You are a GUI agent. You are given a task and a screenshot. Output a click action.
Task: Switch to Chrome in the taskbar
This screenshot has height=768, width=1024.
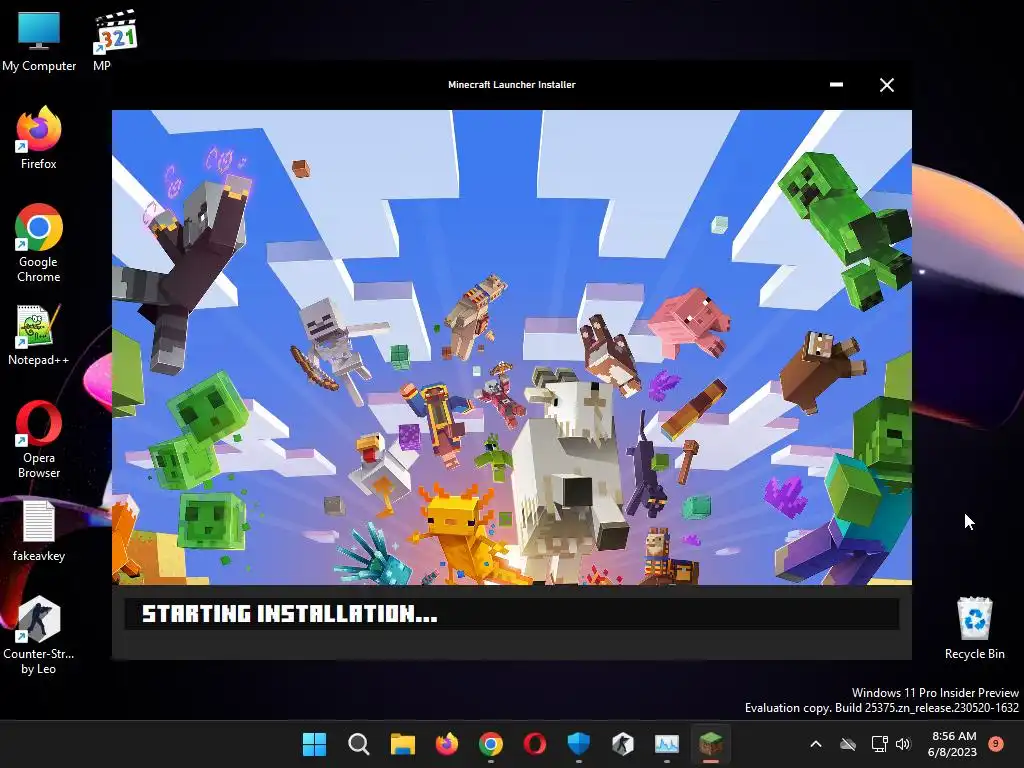(490, 744)
